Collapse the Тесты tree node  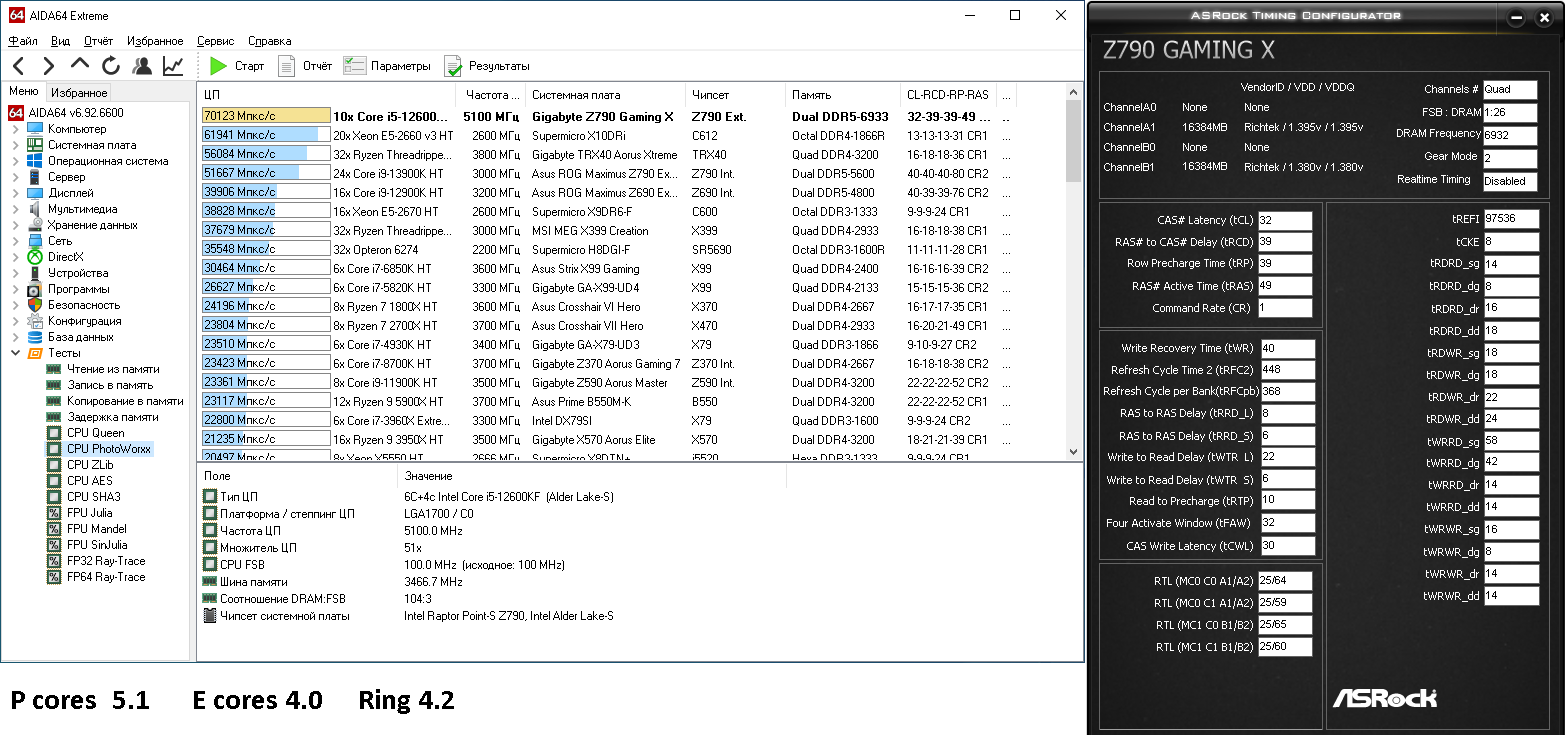tap(15, 353)
